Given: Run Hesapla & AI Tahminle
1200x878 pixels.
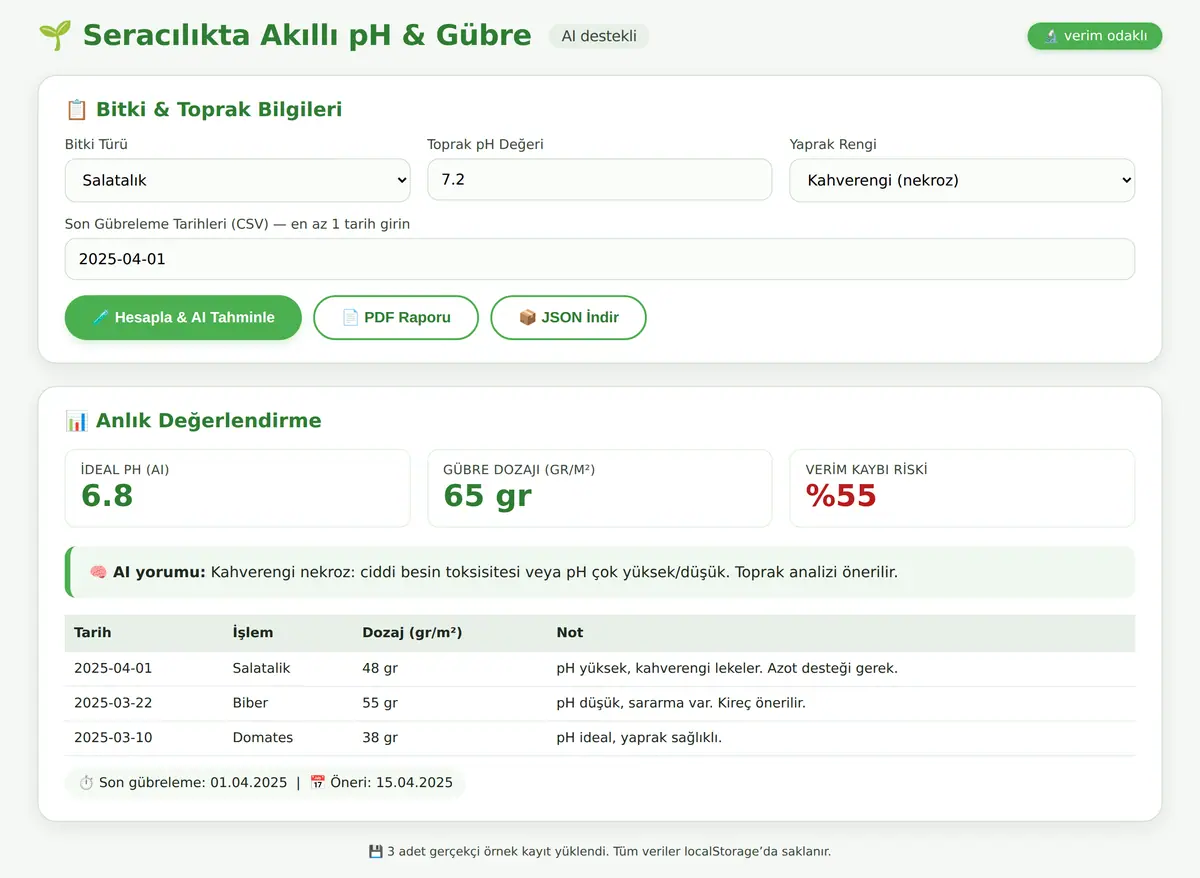Looking at the screenshot, I should pos(183,317).
